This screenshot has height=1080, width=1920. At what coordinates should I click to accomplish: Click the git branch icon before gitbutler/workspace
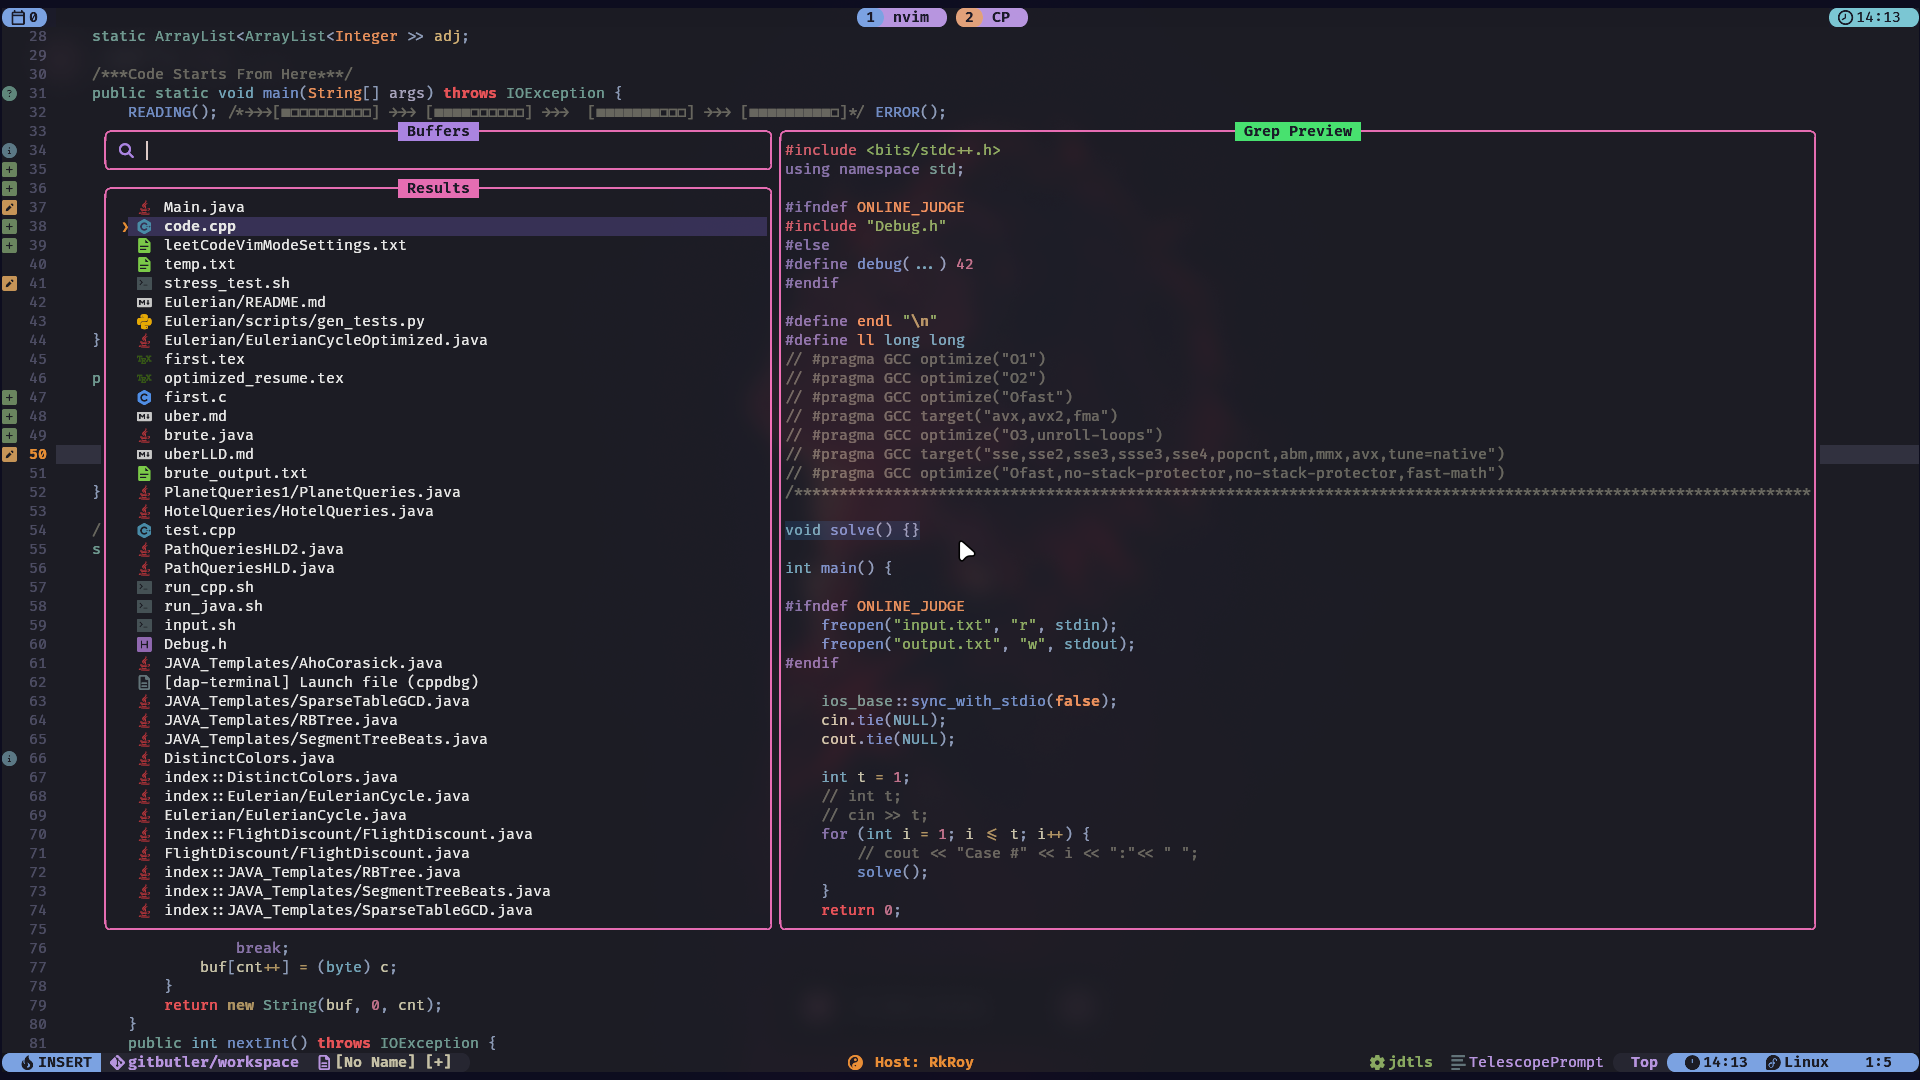click(117, 1063)
